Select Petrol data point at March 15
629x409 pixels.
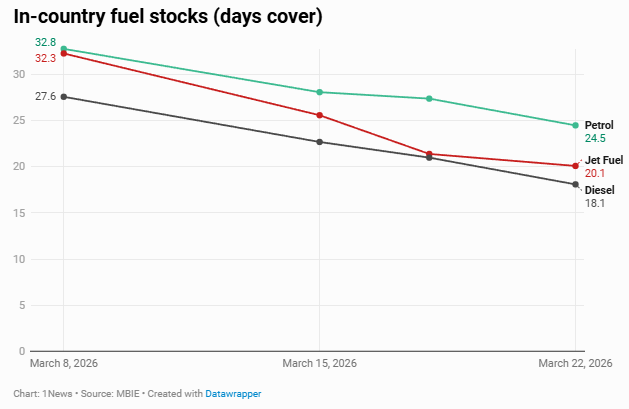(320, 92)
